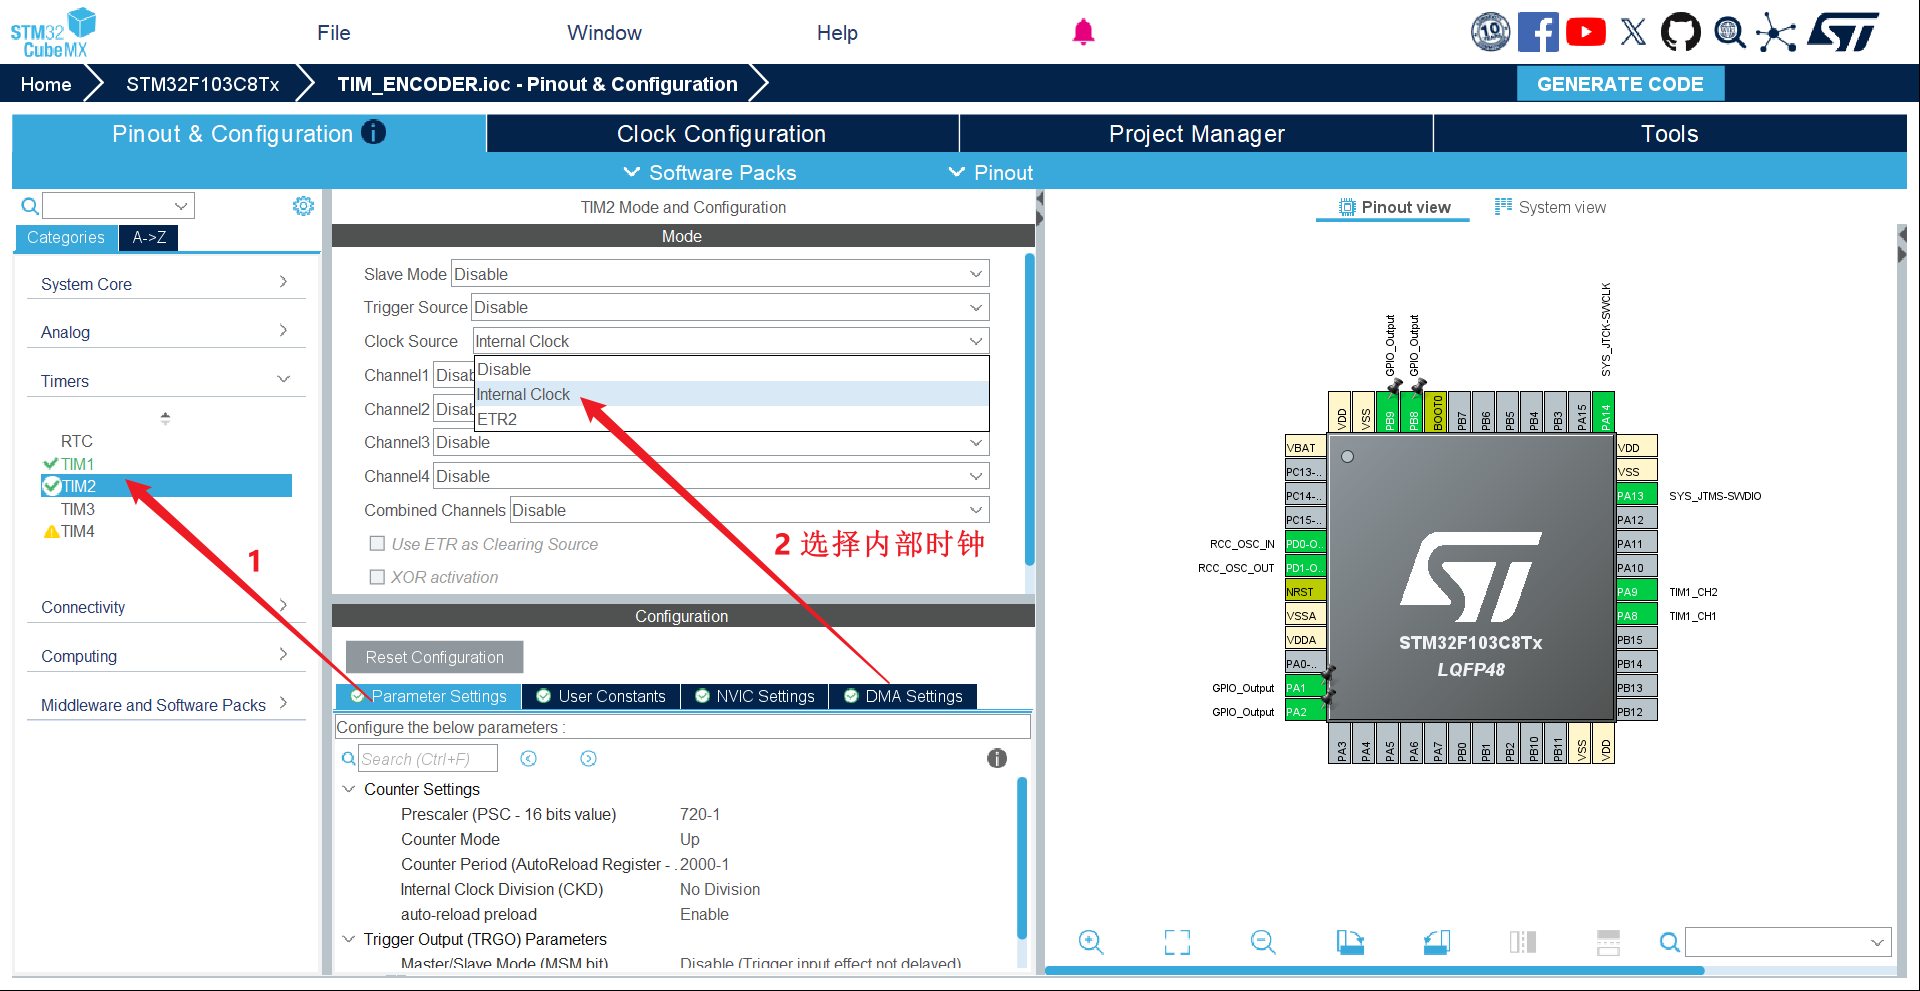Go to previous parameter search result
The height and width of the screenshot is (991, 1920).
[529, 759]
